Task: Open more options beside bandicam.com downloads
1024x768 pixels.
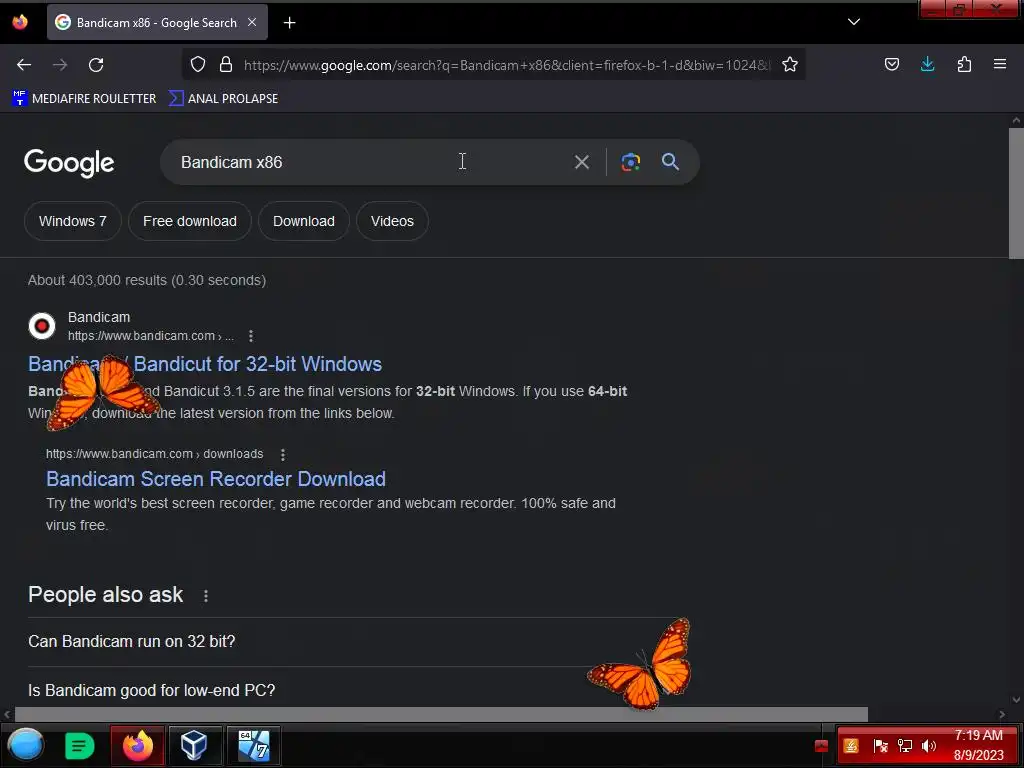Action: coord(283,454)
